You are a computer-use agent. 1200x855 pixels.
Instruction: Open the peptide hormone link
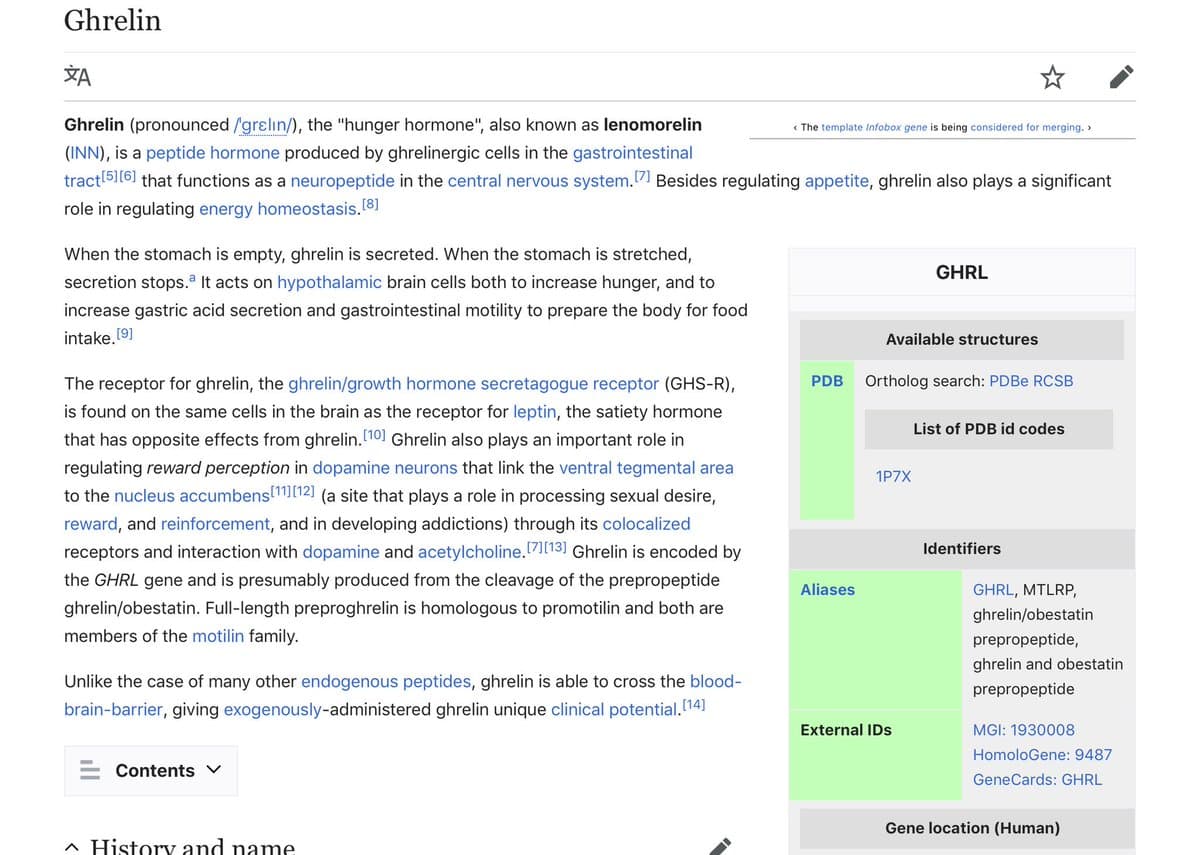[x=212, y=152]
